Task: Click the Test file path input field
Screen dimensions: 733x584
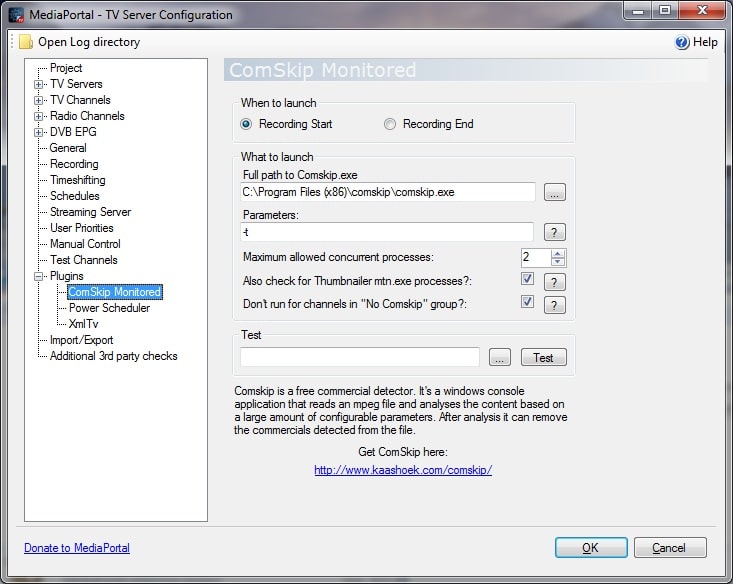Action: click(359, 357)
